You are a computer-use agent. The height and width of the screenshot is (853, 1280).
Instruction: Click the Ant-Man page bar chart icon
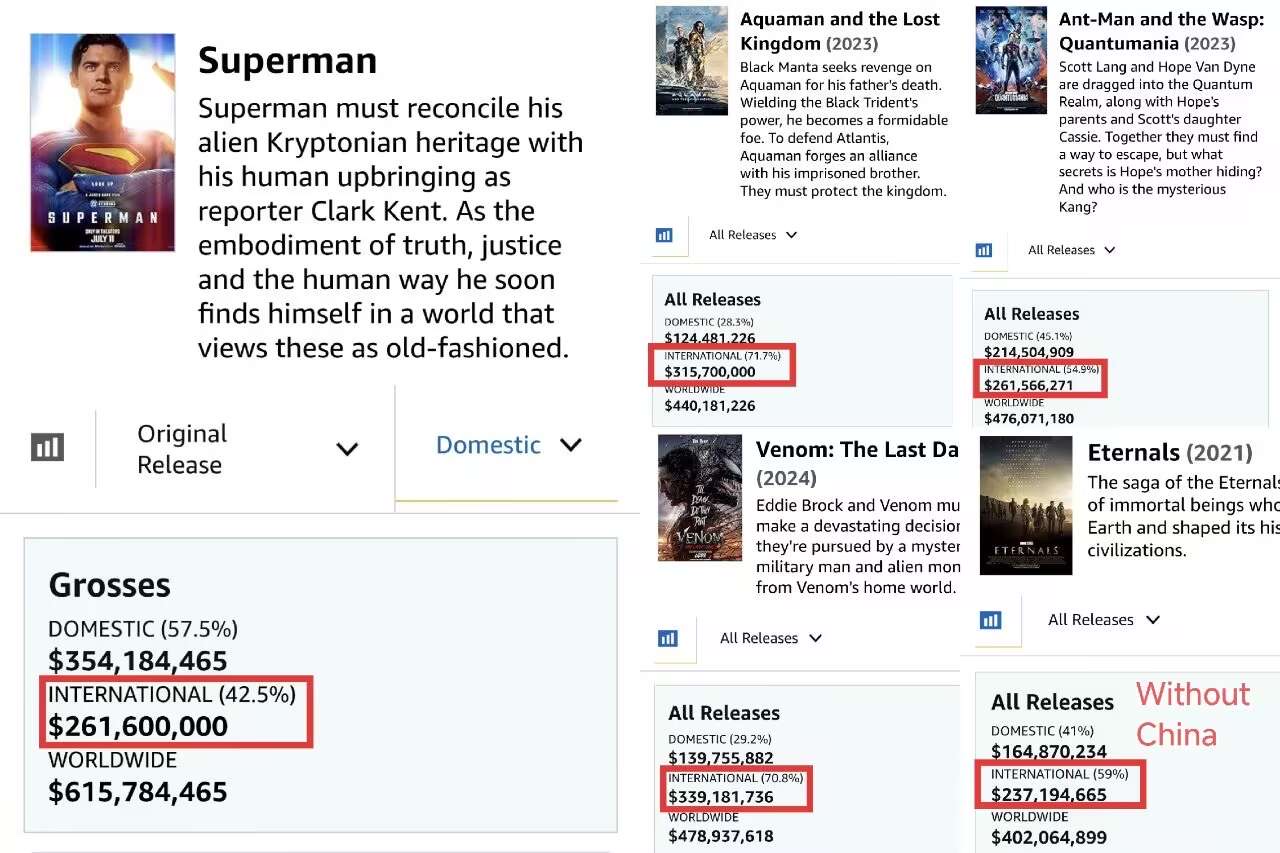pos(984,250)
